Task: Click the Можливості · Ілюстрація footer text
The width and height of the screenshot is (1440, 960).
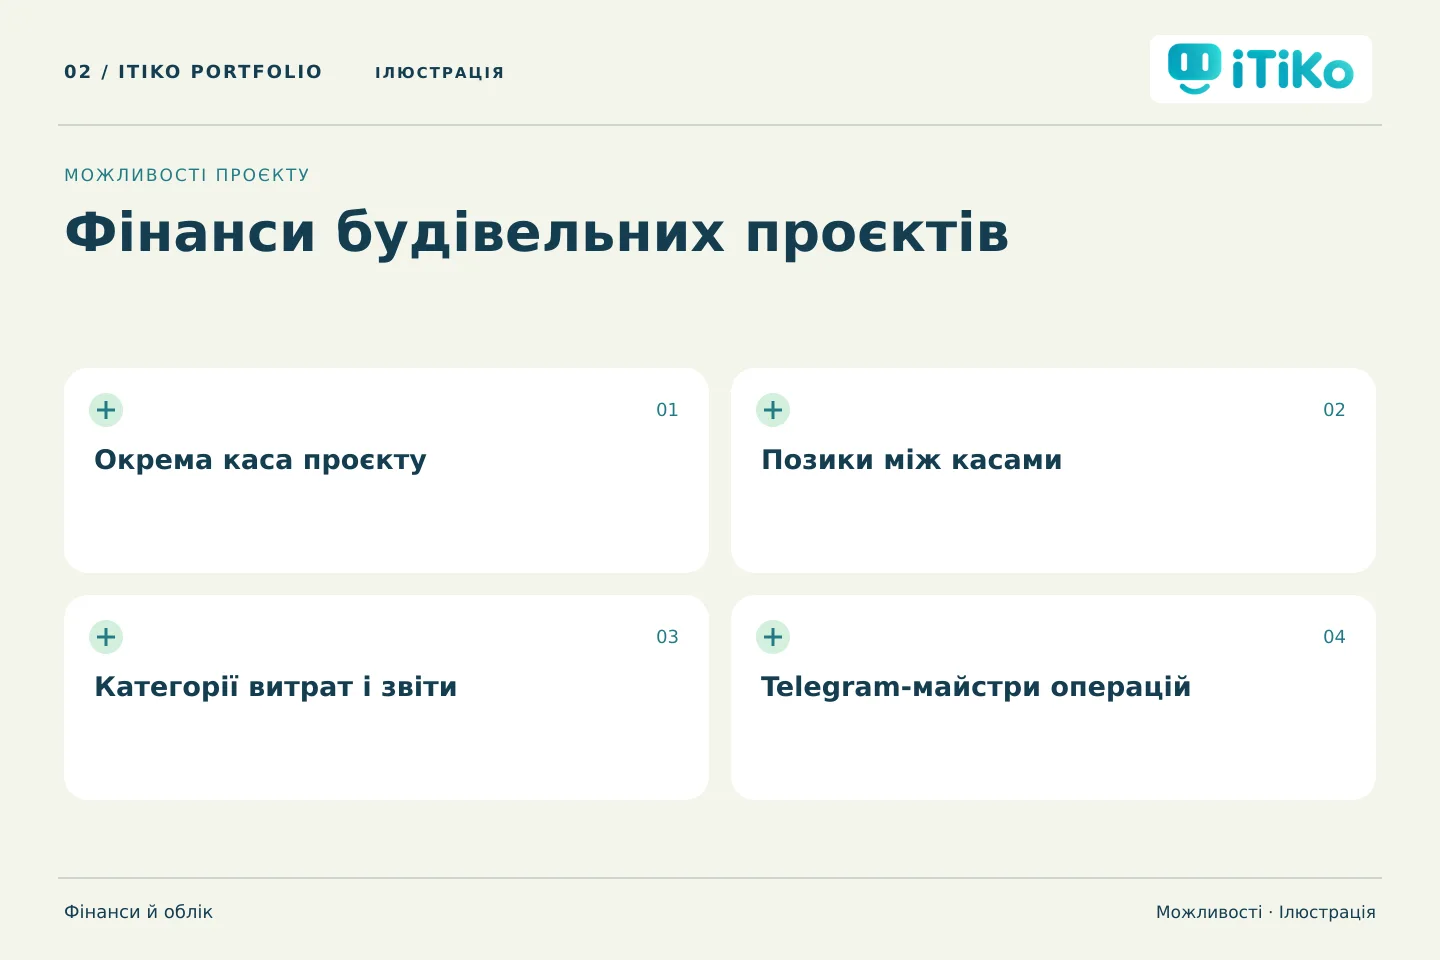Action: click(x=1265, y=912)
